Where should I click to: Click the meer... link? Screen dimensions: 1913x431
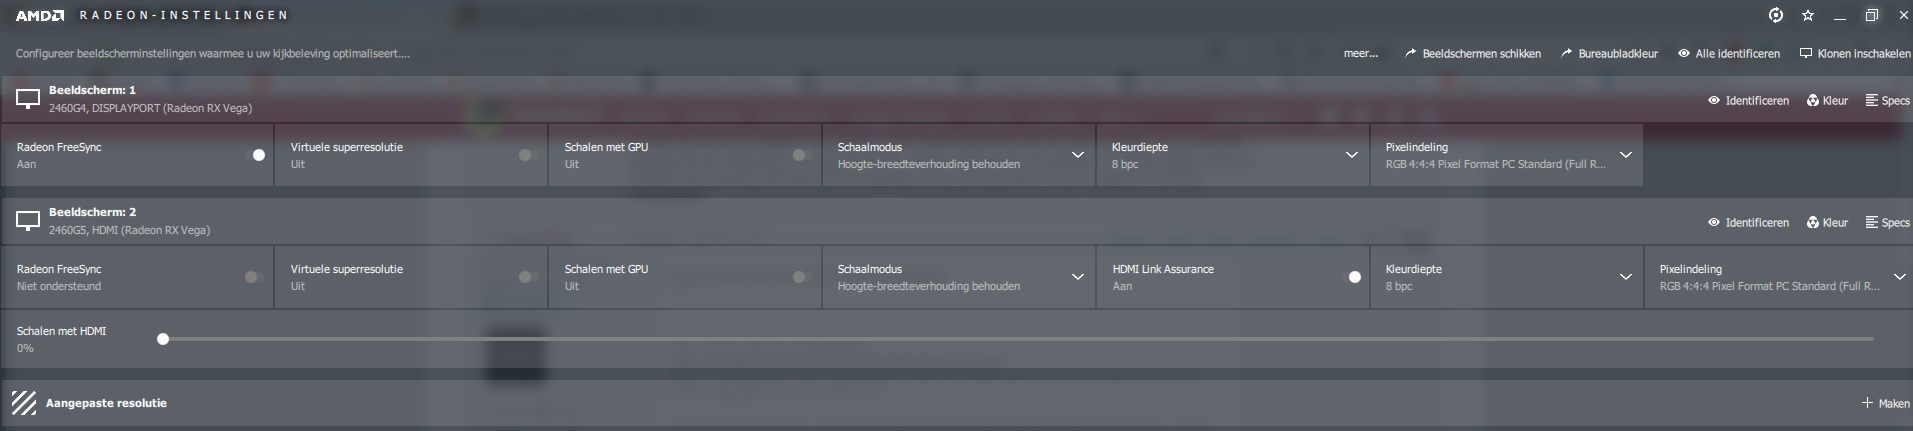(x=1360, y=53)
